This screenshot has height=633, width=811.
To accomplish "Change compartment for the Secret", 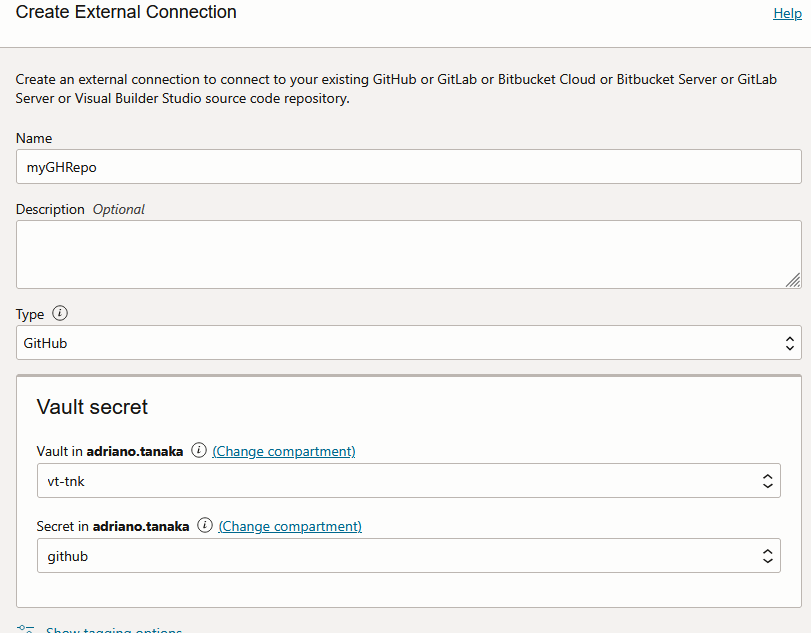I will pyautogui.click(x=290, y=526).
